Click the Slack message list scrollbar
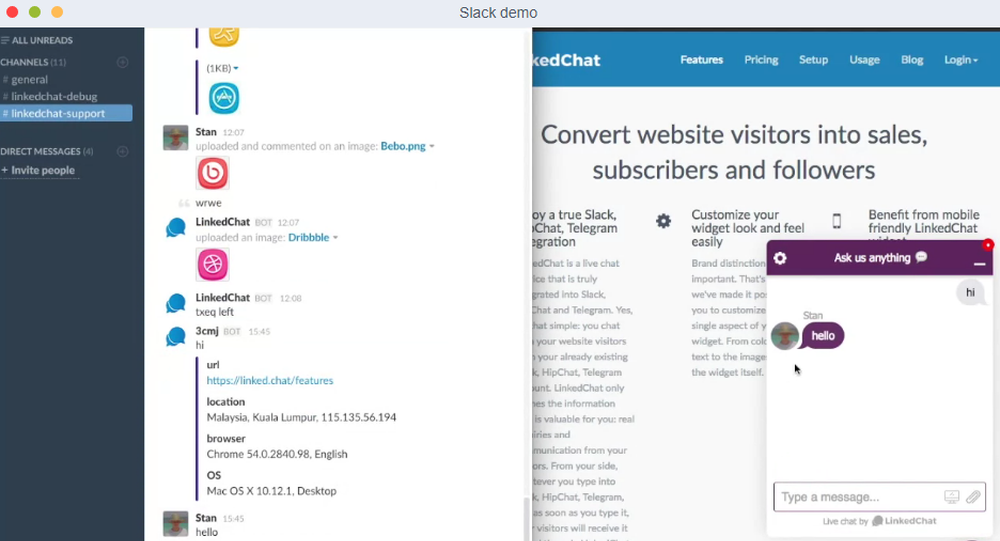 [x=527, y=518]
